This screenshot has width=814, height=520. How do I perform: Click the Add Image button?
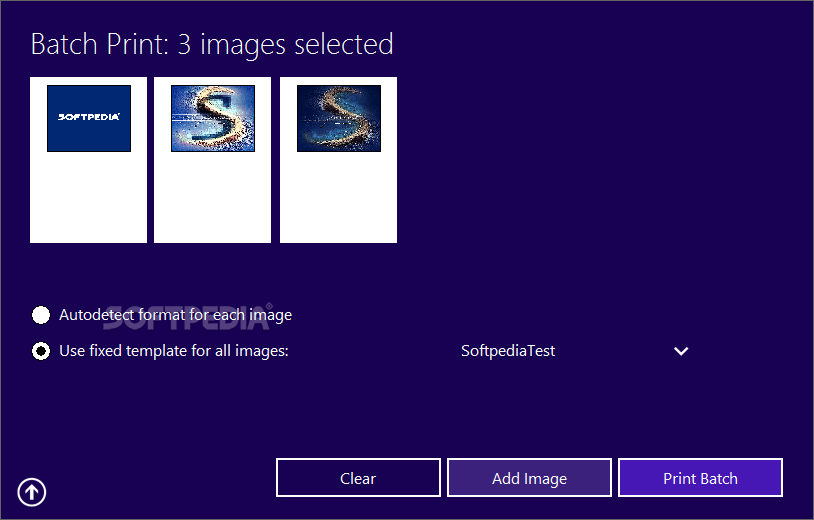click(529, 478)
